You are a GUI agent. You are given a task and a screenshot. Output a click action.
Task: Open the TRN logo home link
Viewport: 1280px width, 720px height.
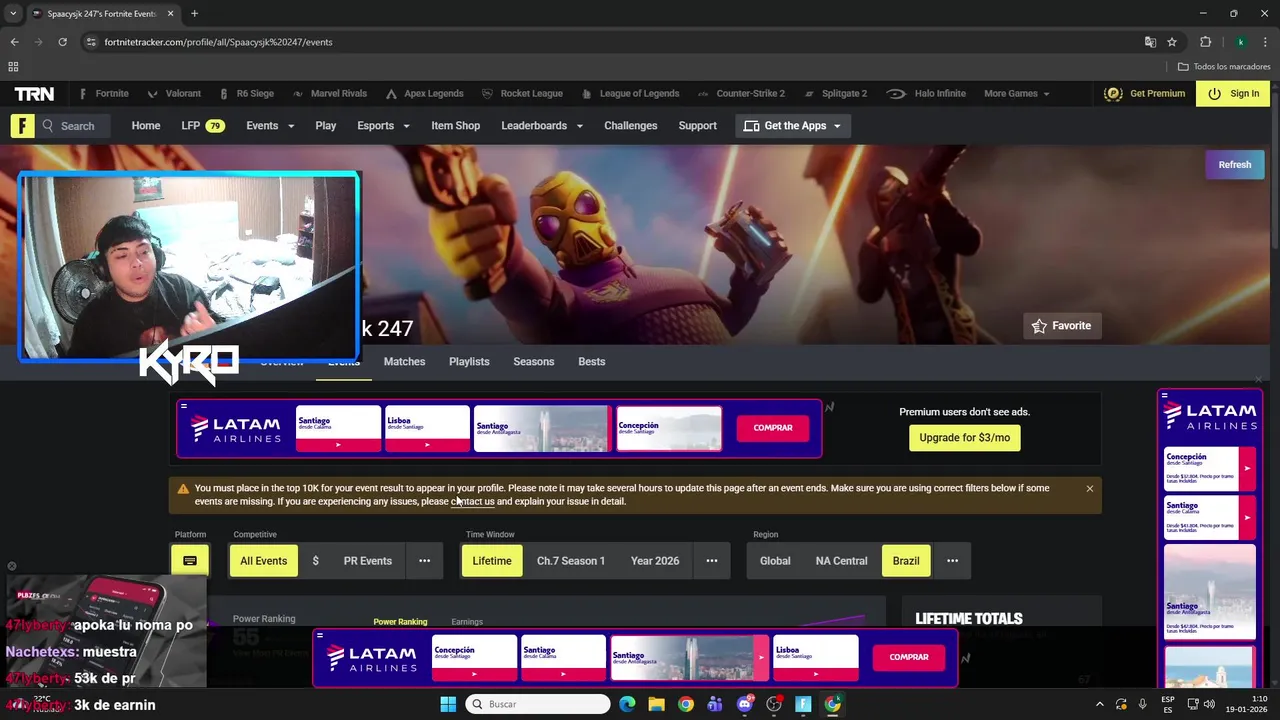click(34, 93)
